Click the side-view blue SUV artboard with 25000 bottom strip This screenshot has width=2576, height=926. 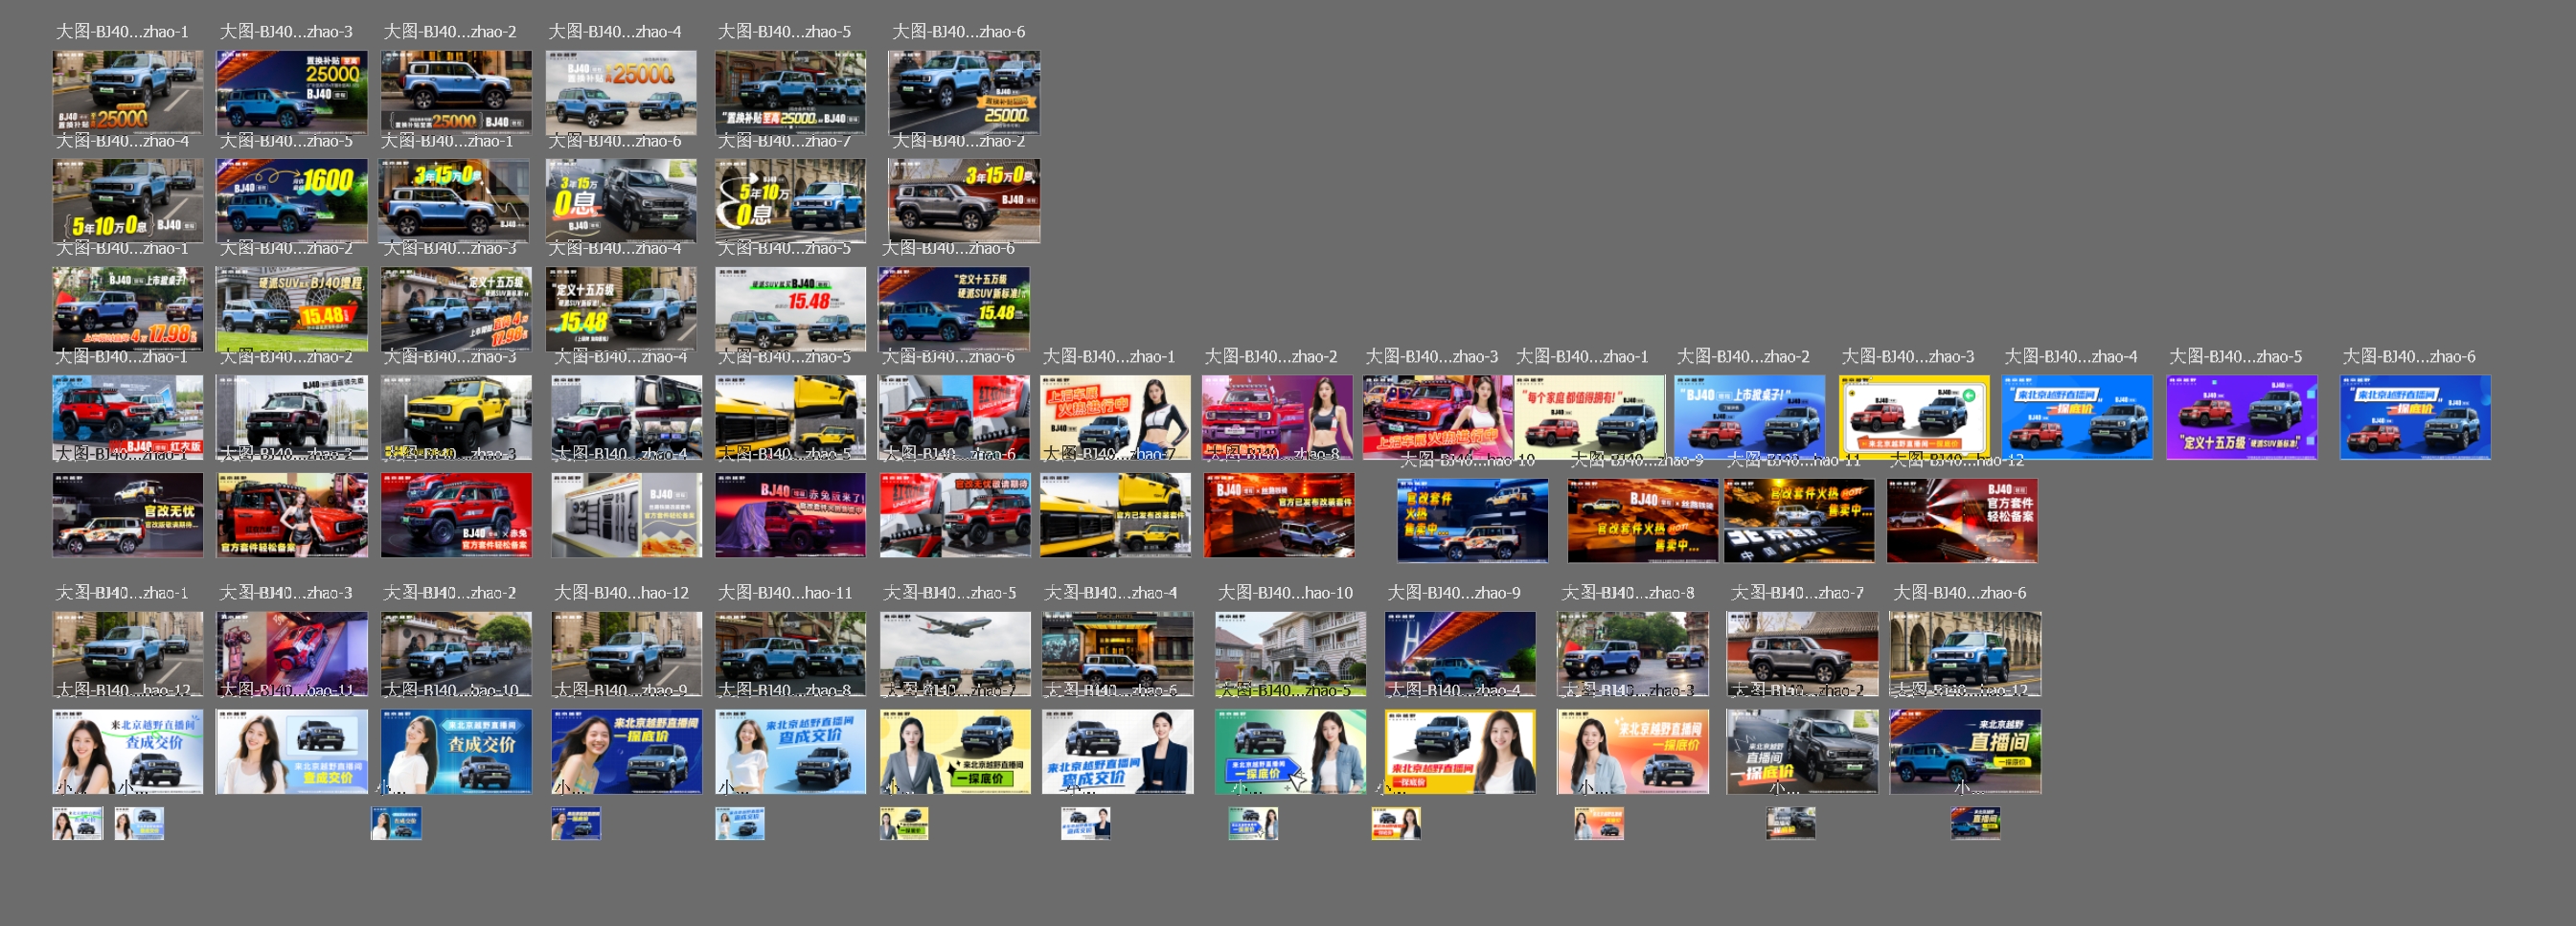click(x=456, y=93)
